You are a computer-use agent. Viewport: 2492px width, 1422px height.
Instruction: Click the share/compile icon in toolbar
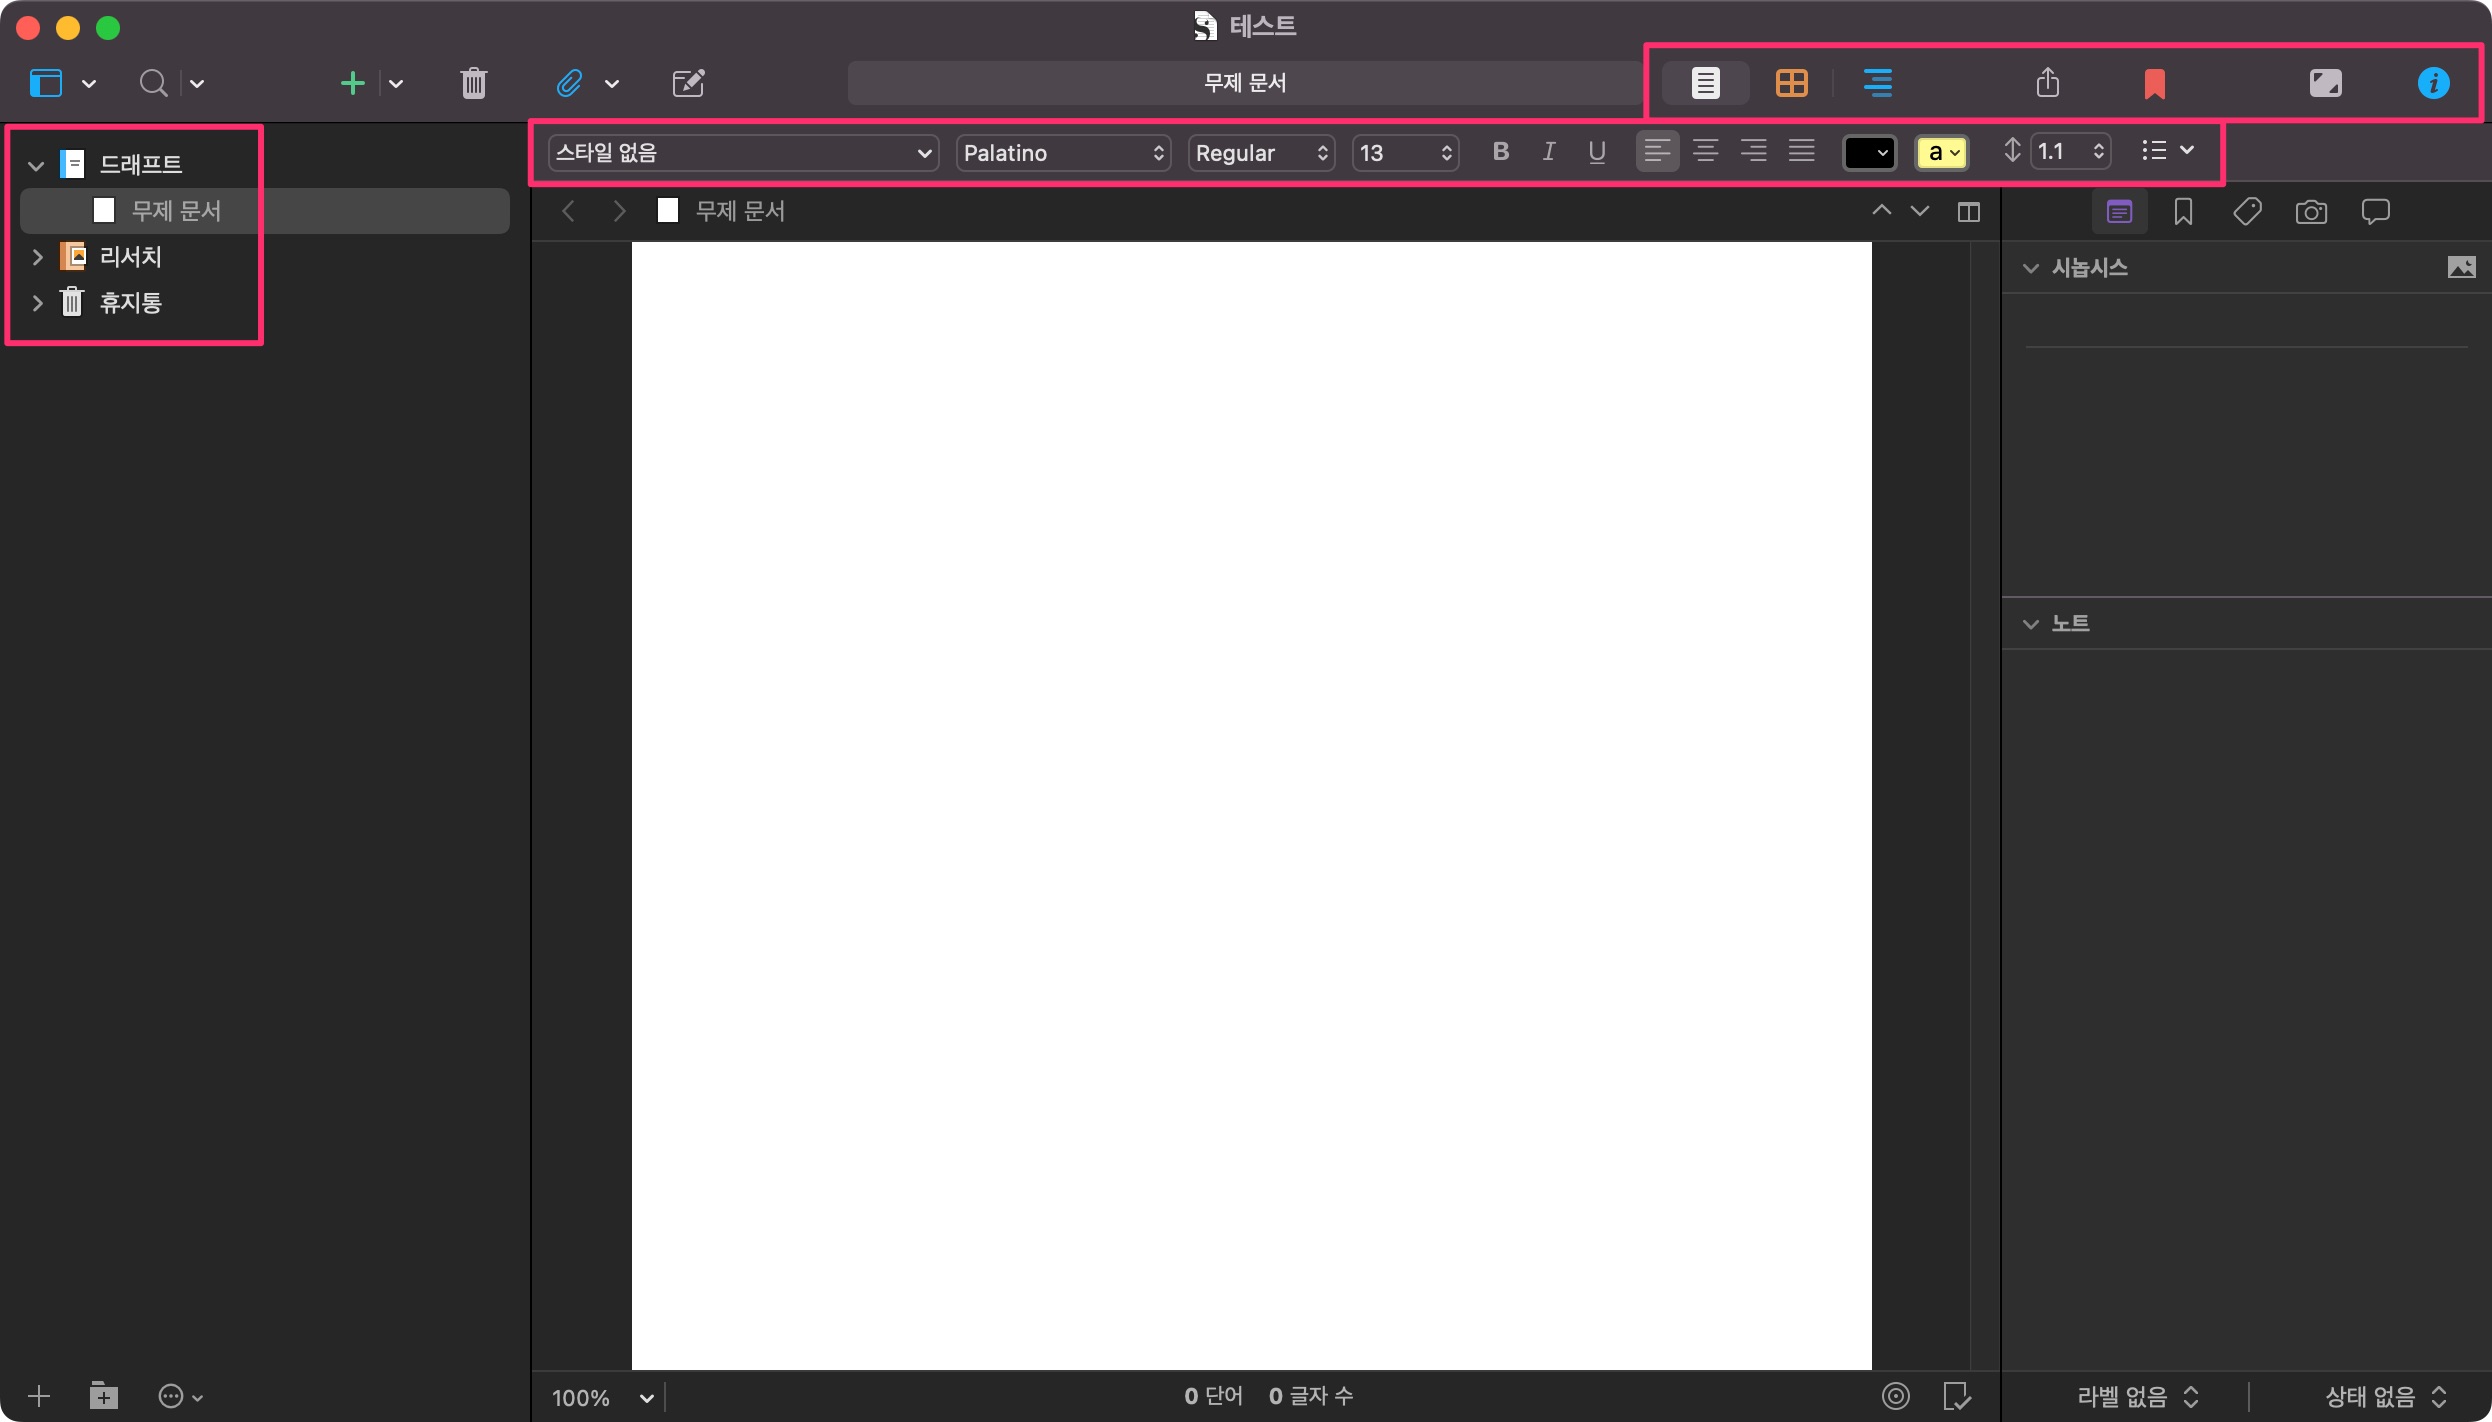(2047, 83)
